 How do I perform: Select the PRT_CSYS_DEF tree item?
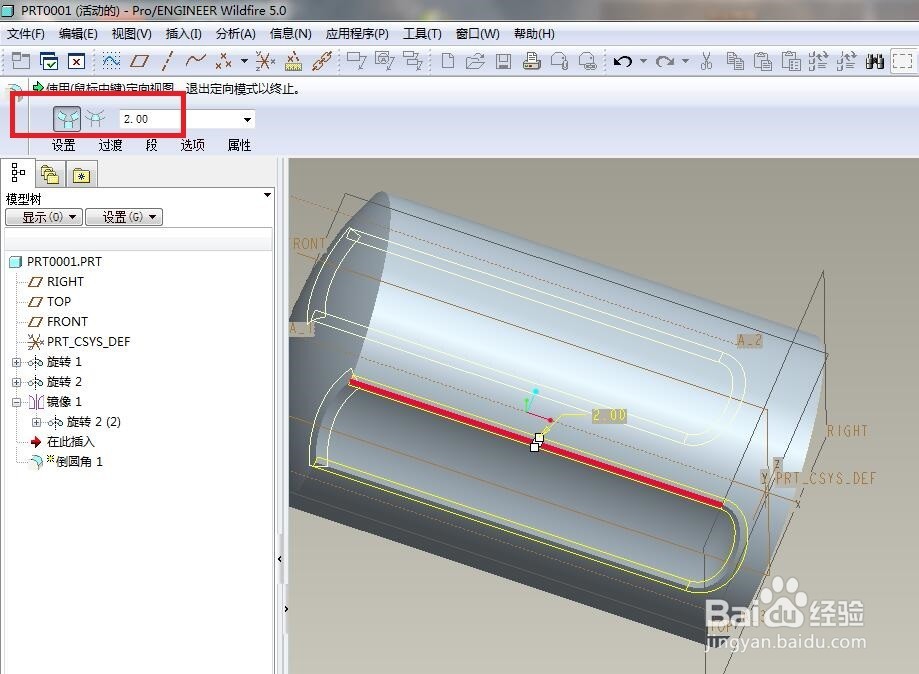[79, 341]
